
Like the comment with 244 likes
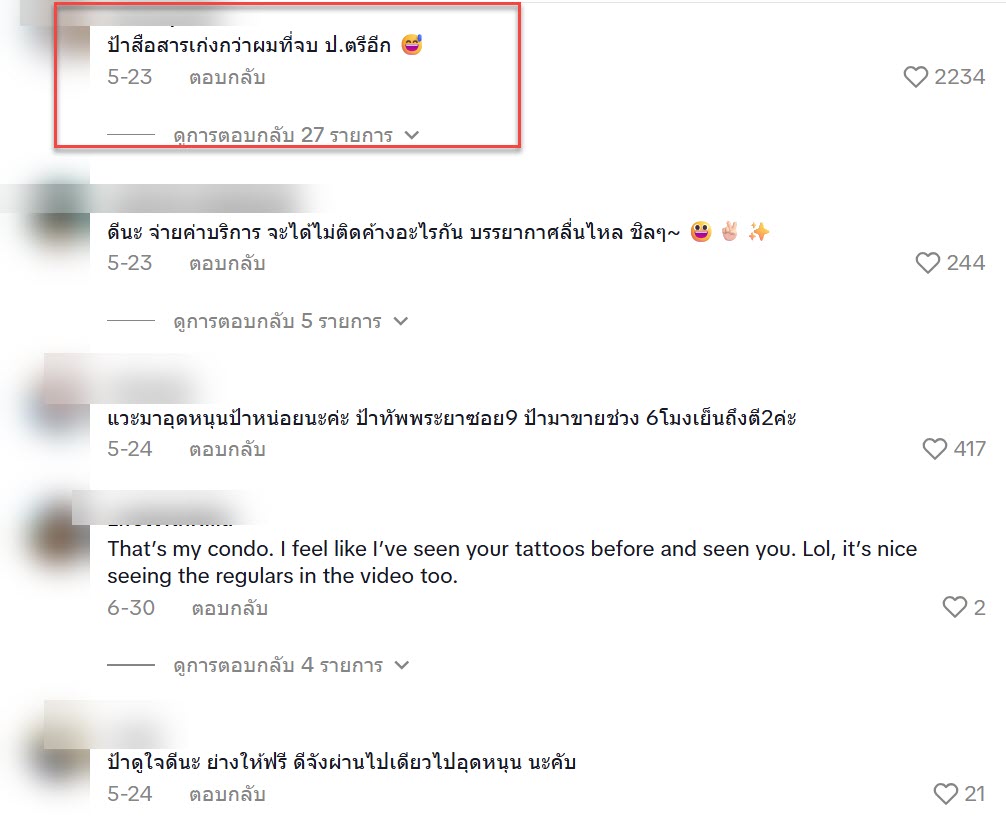coord(927,263)
